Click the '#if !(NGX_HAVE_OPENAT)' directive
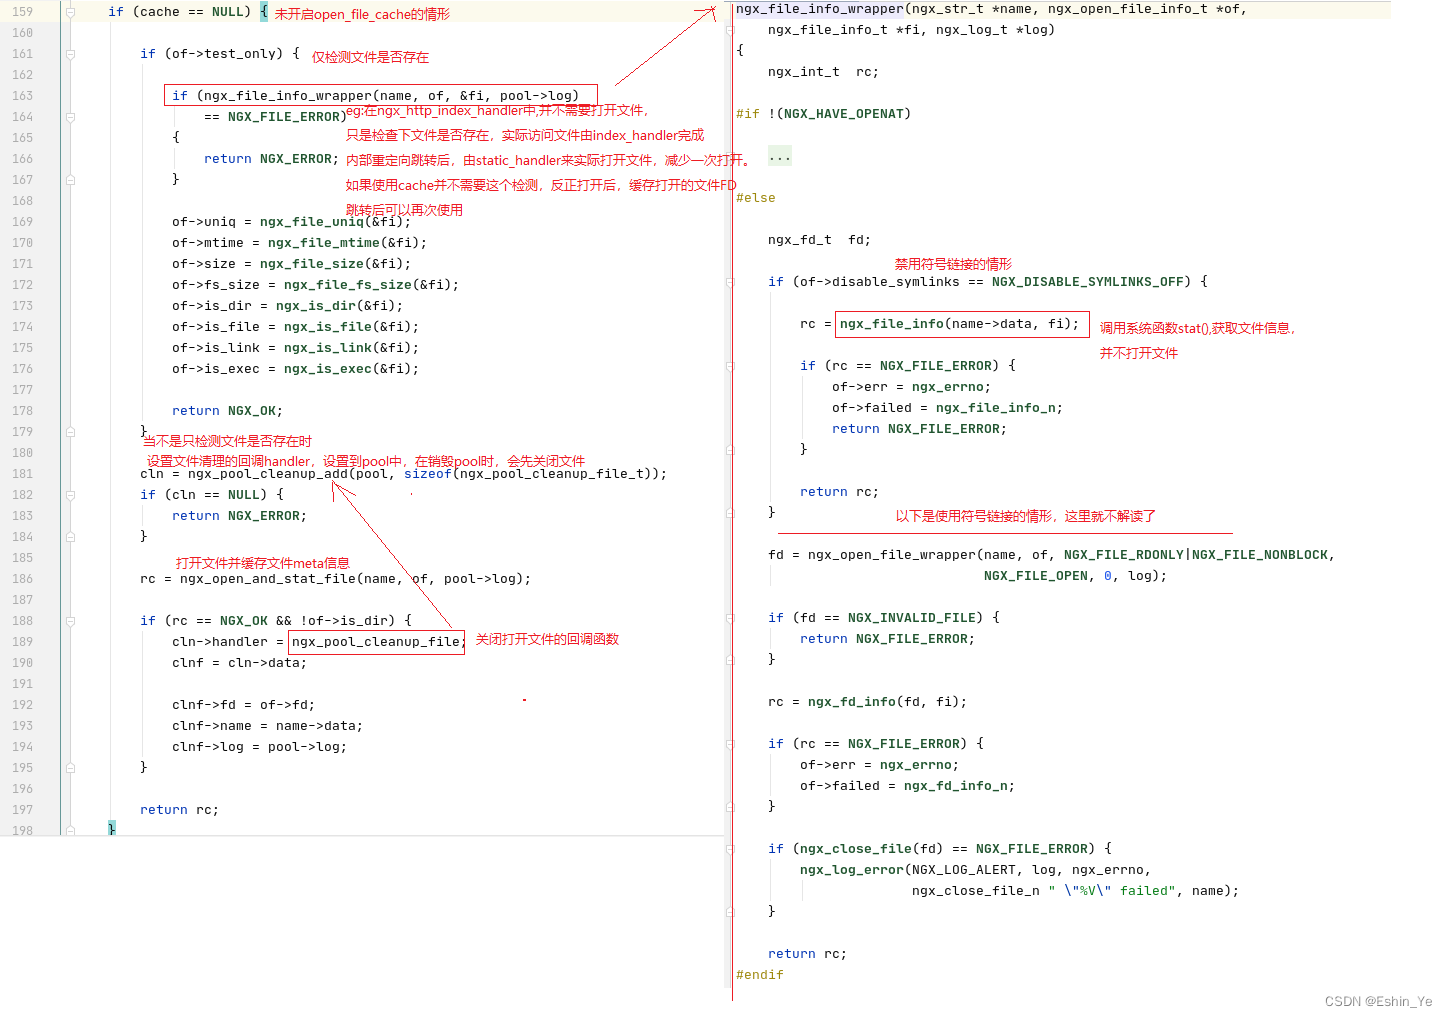The width and height of the screenshot is (1447, 1017). (x=824, y=114)
